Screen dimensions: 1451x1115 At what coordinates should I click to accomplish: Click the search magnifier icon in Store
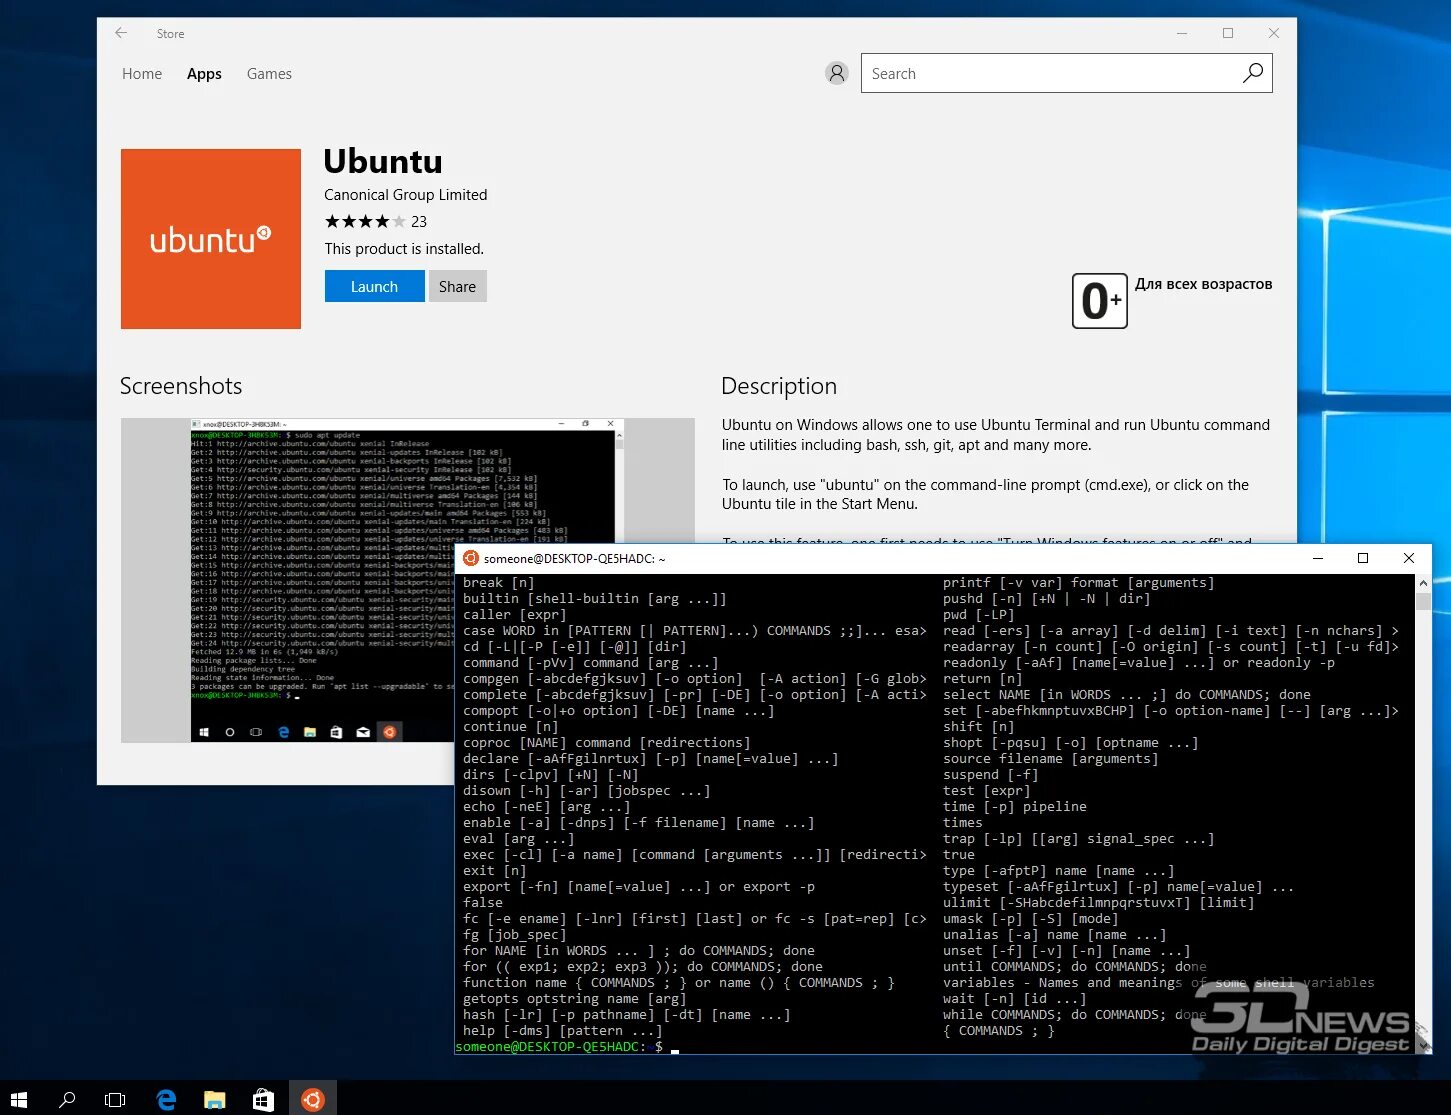coord(1253,73)
